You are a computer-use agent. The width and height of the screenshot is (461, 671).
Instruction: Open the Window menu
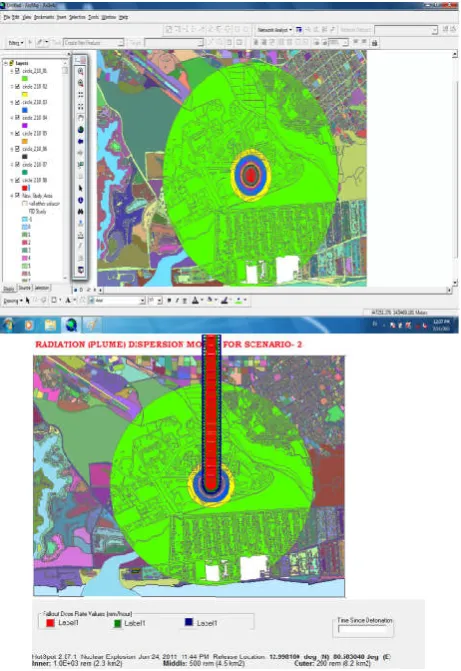(109, 17)
